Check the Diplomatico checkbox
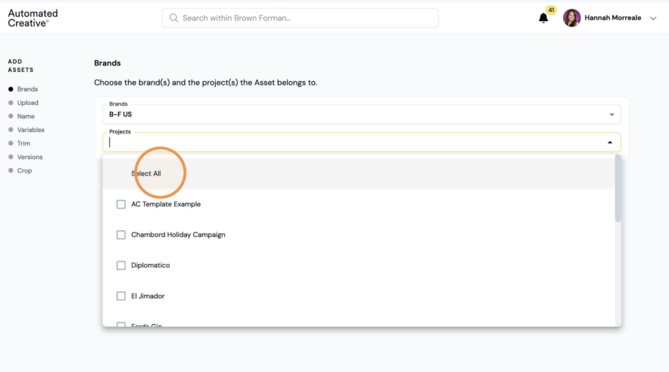669x372 pixels. coord(121,265)
